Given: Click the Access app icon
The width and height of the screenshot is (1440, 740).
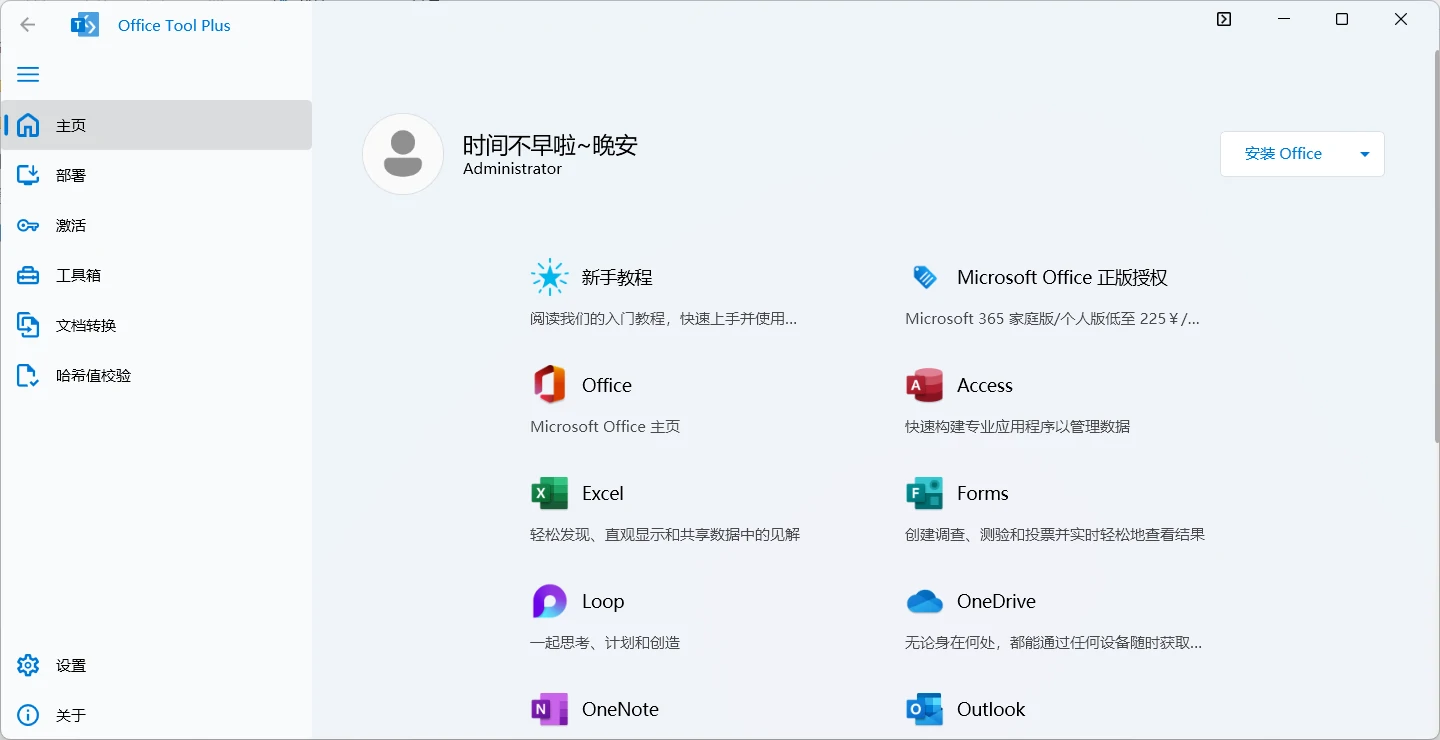Looking at the screenshot, I should pyautogui.click(x=924, y=384).
